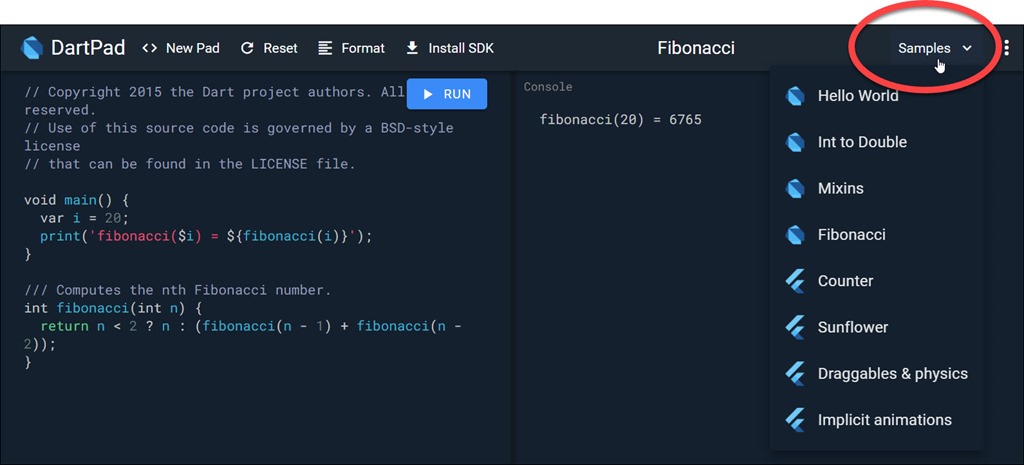The image size is (1024, 465).
Task: Open Draggables & physics sample
Action: (x=876, y=374)
